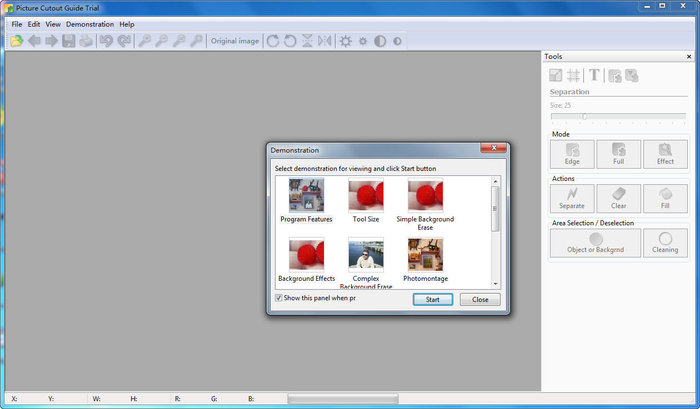The image size is (700, 409).
Task: Click the Redo arrow icon
Action: click(124, 41)
